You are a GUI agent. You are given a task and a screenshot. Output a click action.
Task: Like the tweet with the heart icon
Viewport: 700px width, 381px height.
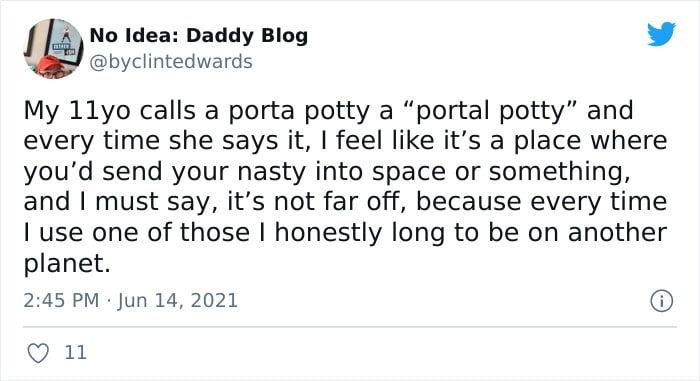pos(38,353)
